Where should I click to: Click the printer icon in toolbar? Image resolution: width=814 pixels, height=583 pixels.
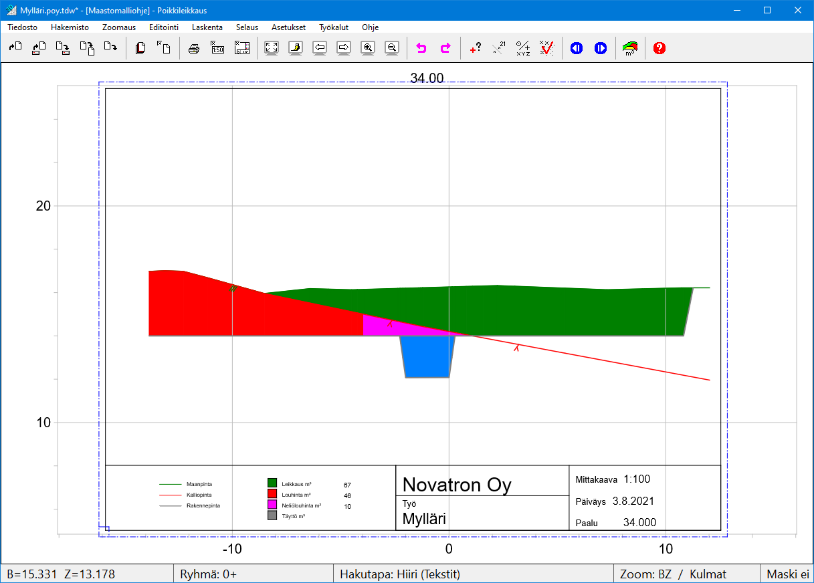tap(195, 48)
